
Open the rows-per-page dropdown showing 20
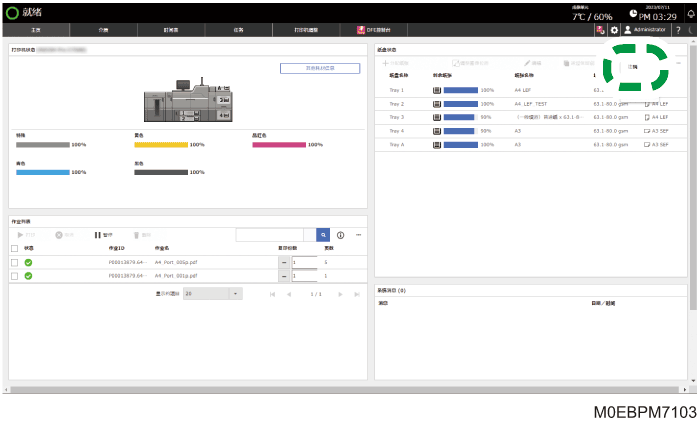coord(212,294)
